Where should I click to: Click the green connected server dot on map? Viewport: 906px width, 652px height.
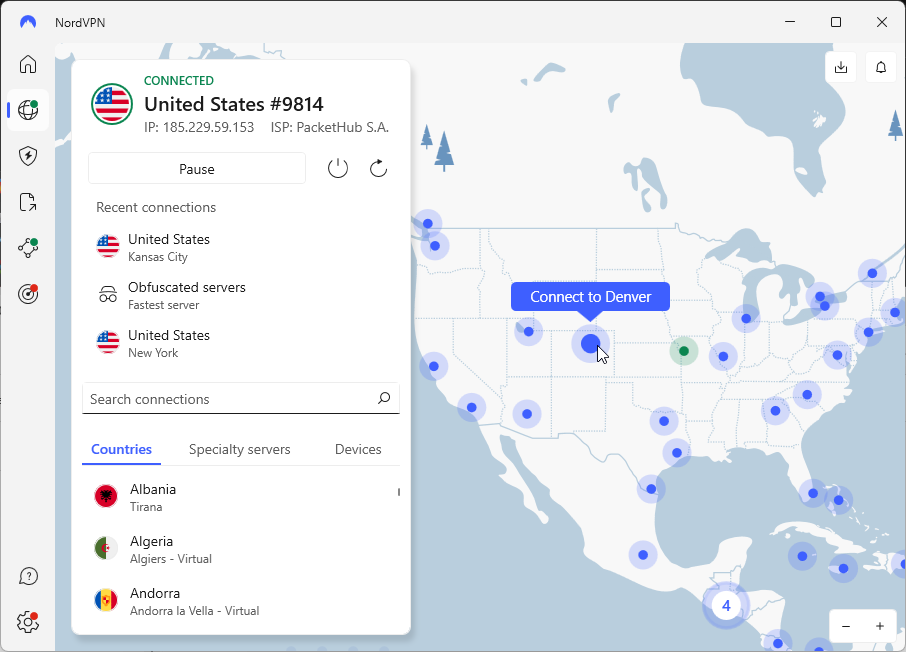click(684, 351)
